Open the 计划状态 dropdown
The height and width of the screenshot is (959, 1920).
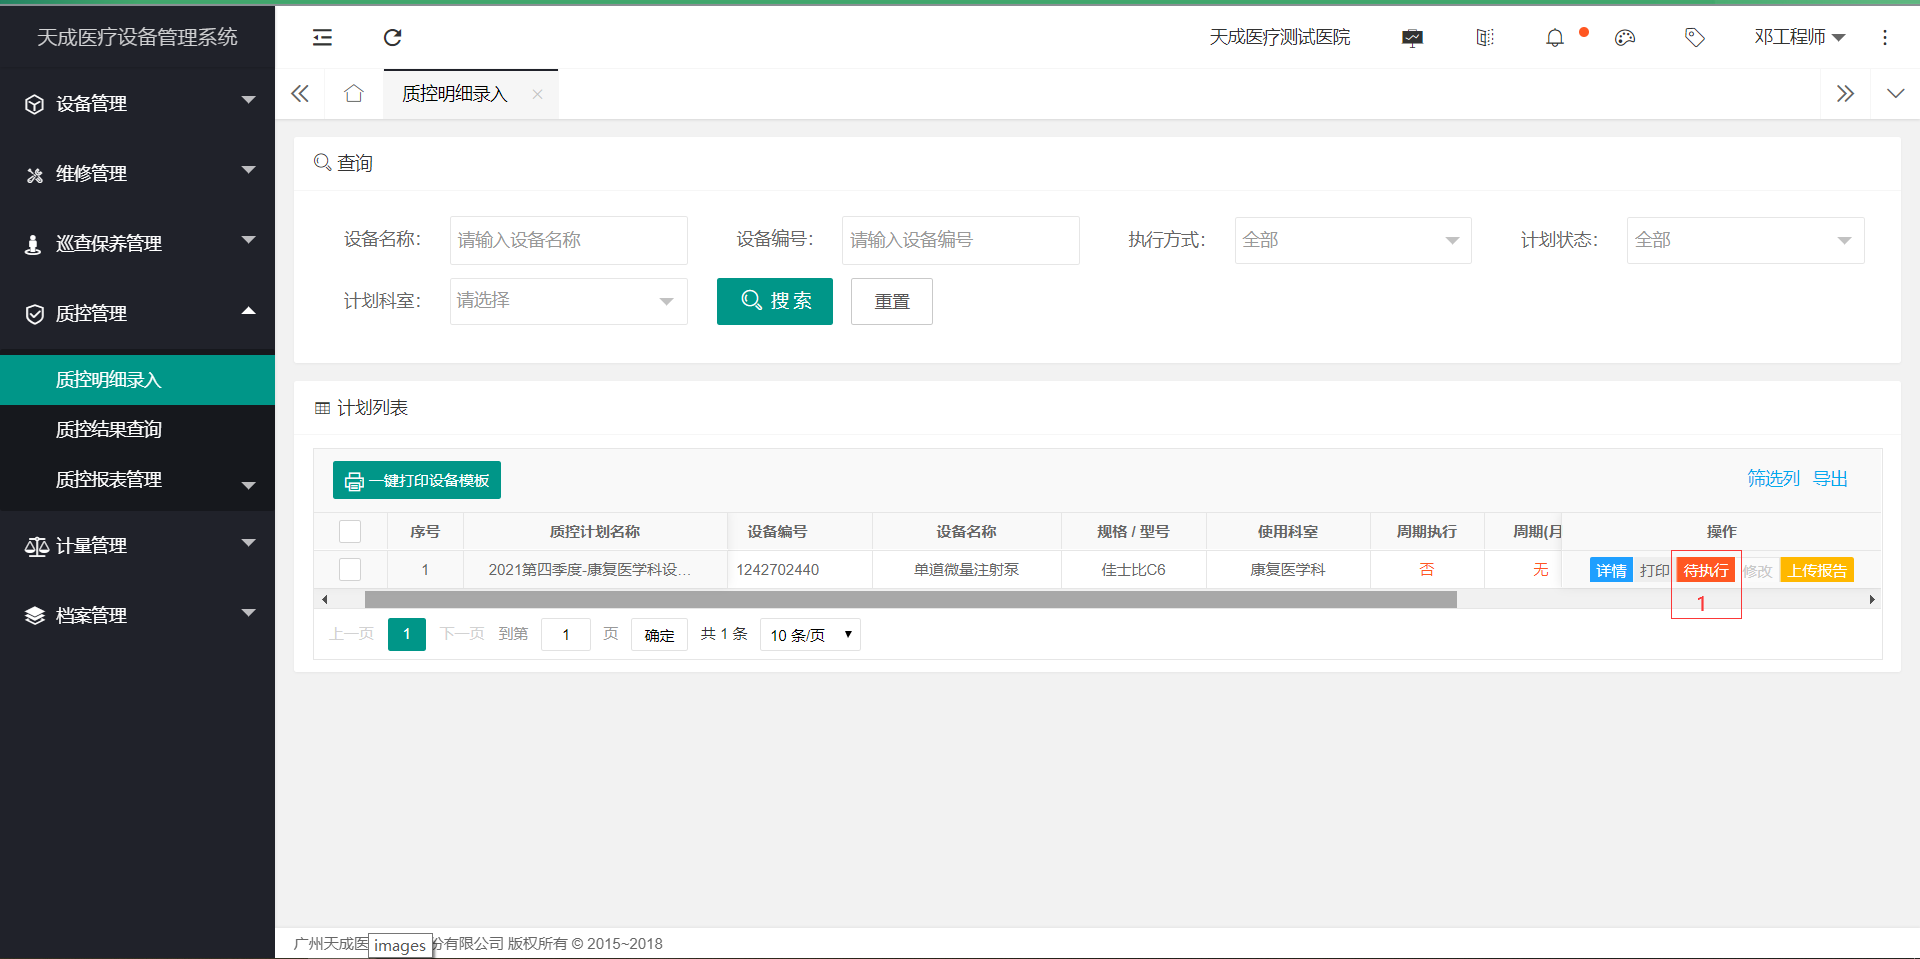point(1745,240)
